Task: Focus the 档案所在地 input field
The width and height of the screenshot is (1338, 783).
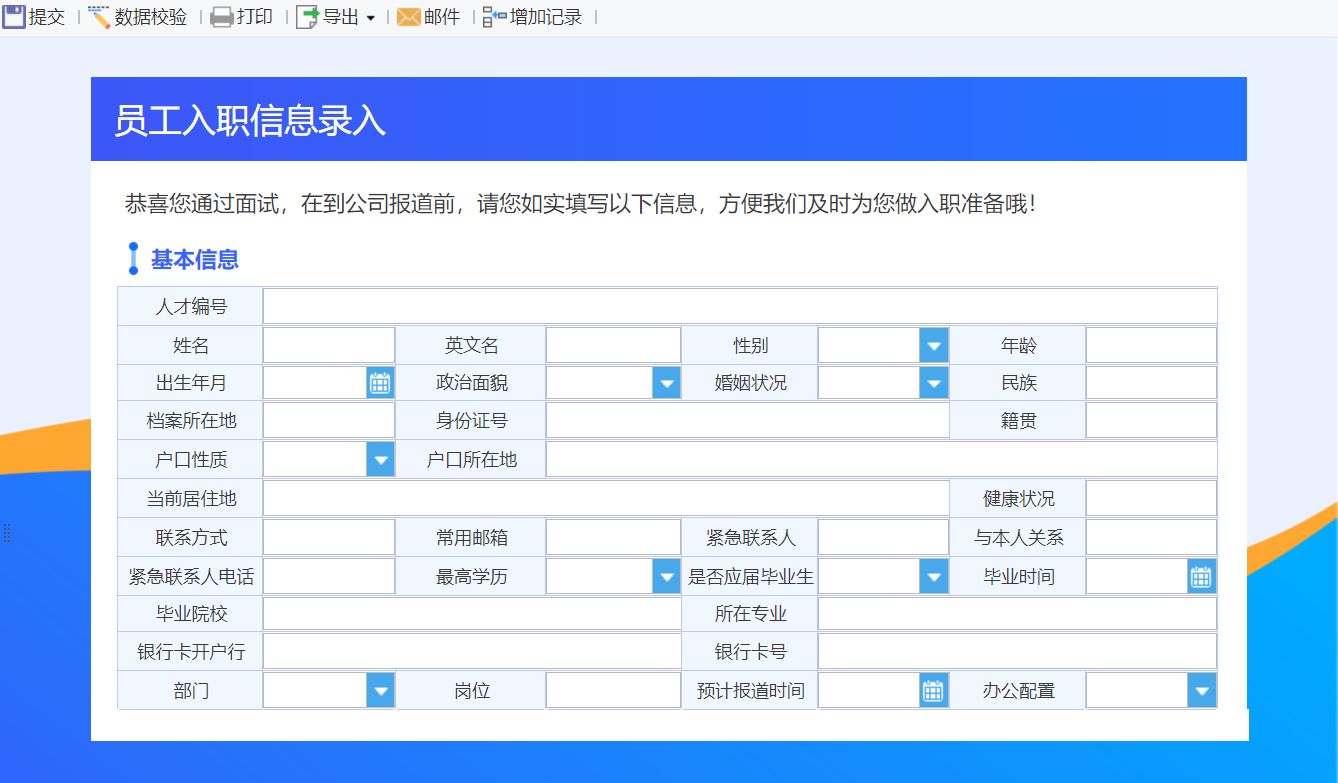Action: pyautogui.click(x=329, y=420)
